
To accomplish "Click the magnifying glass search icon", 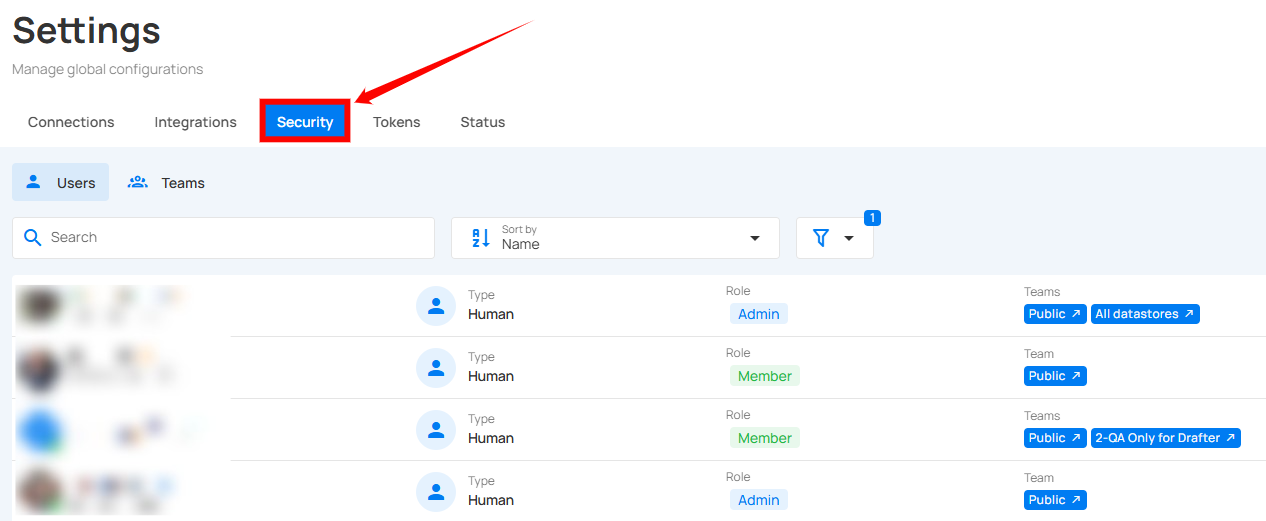I will [33, 238].
